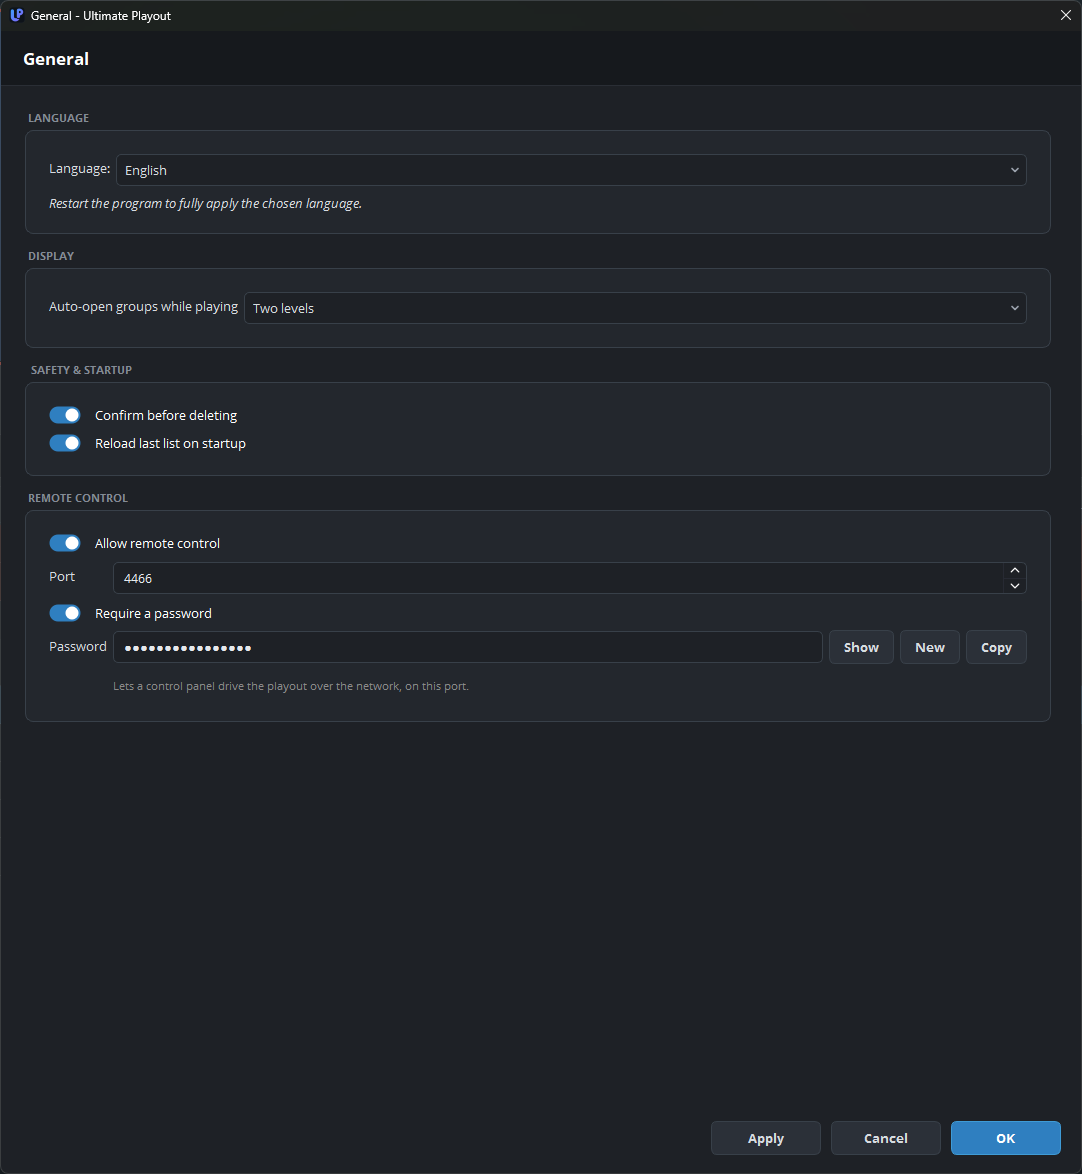The height and width of the screenshot is (1174, 1082).
Task: Click the 'Require a password' label
Action: (153, 613)
